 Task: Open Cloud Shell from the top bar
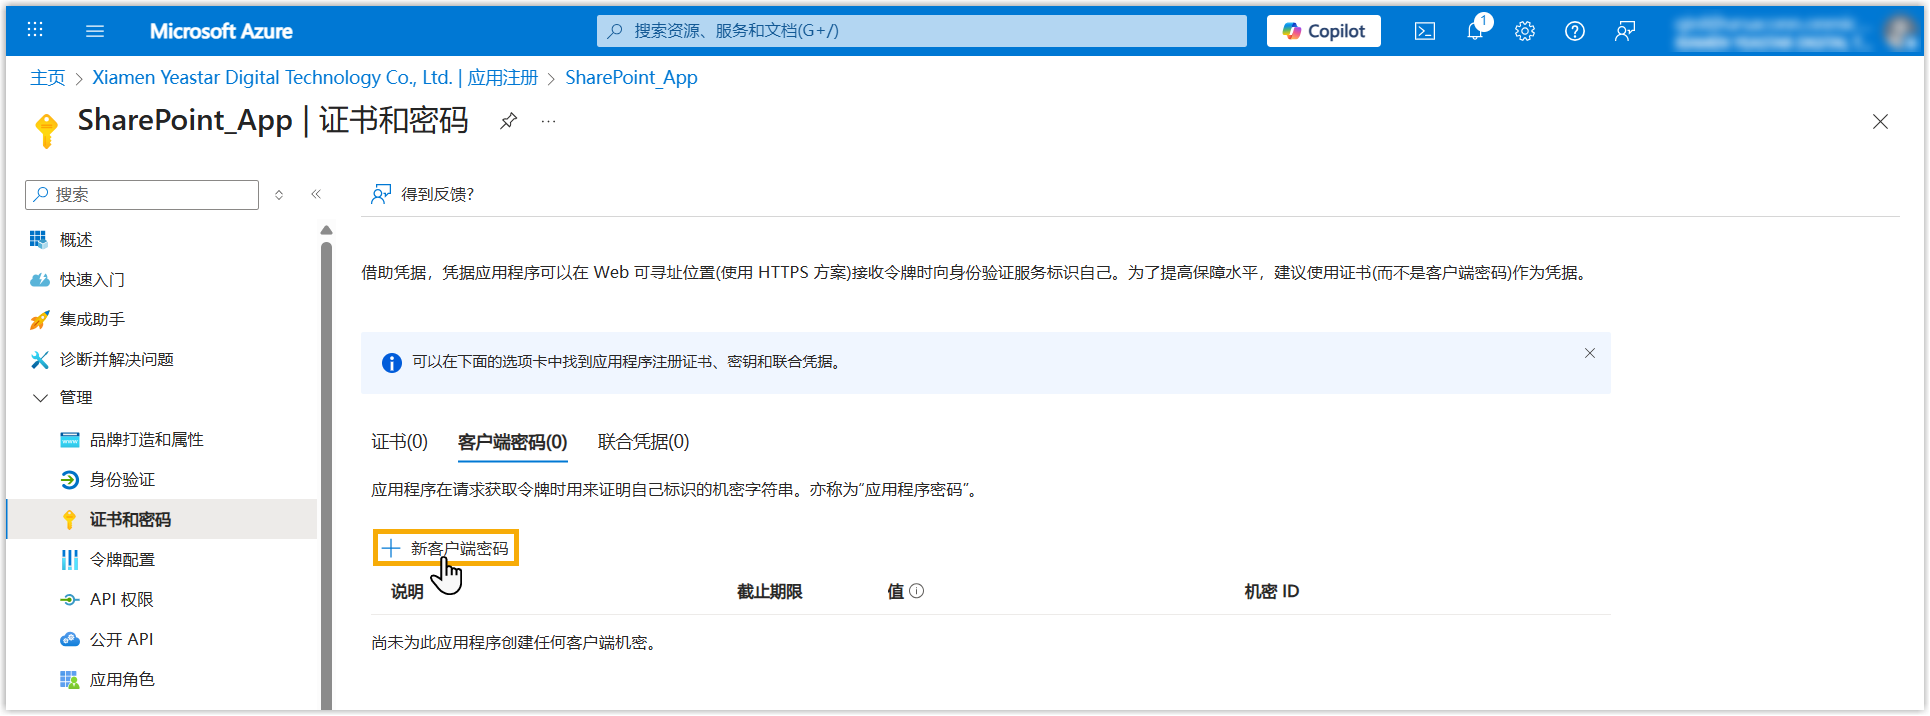pos(1425,31)
